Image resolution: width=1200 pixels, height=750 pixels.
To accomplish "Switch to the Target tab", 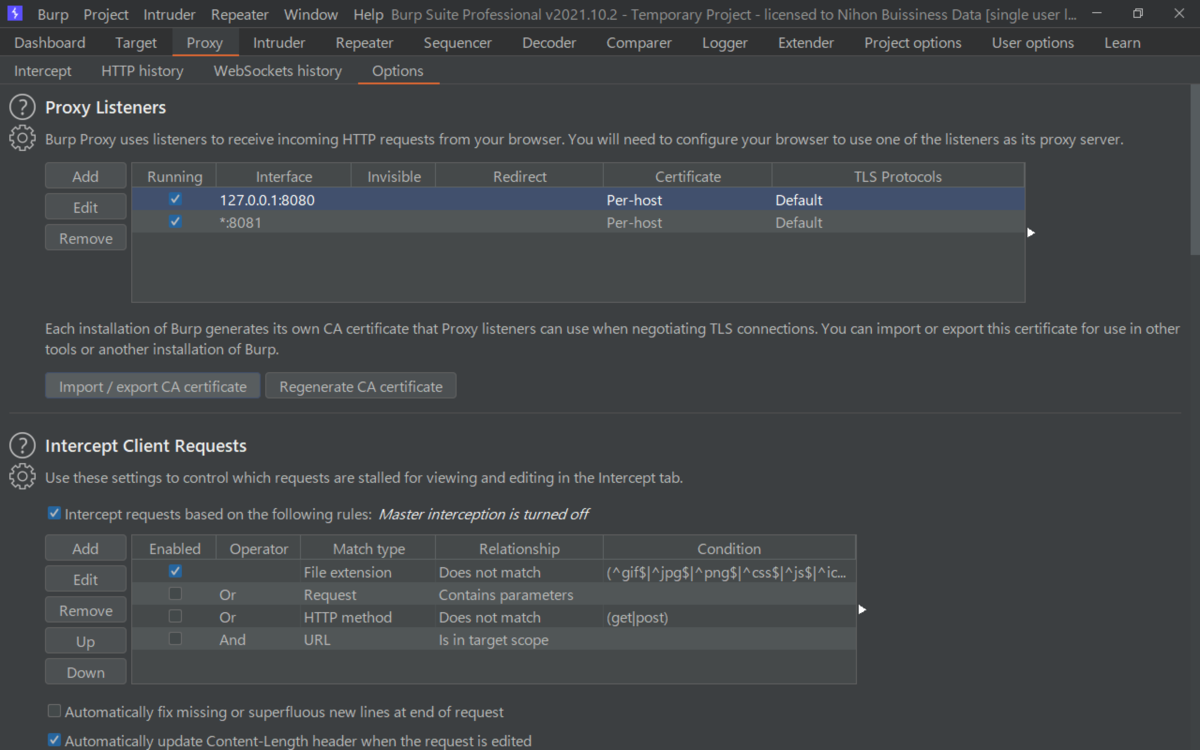I will [x=136, y=43].
